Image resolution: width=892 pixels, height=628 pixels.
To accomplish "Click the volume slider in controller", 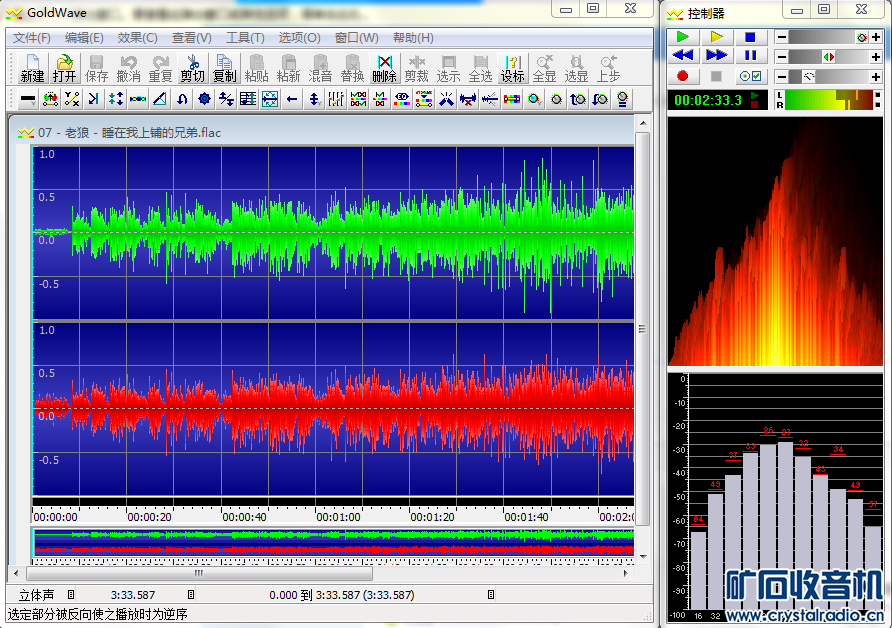I will click(x=826, y=37).
